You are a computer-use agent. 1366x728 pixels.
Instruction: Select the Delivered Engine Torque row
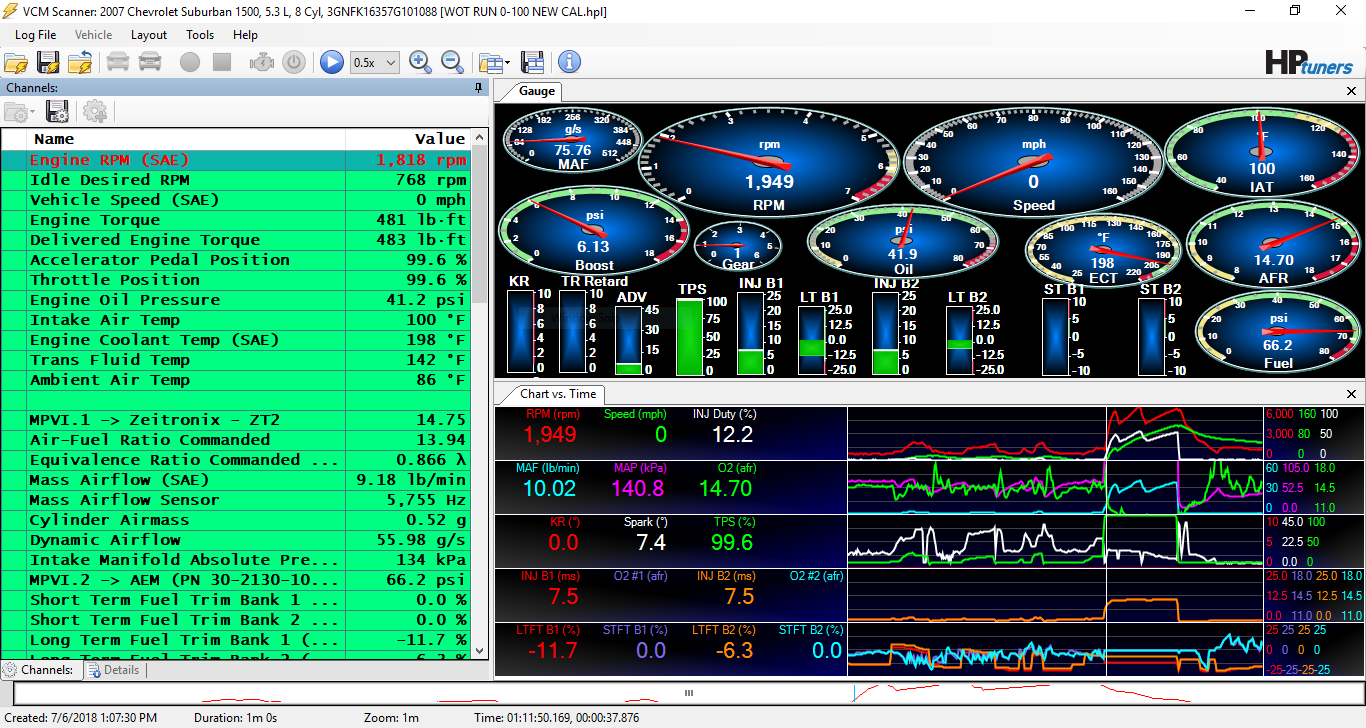235,240
